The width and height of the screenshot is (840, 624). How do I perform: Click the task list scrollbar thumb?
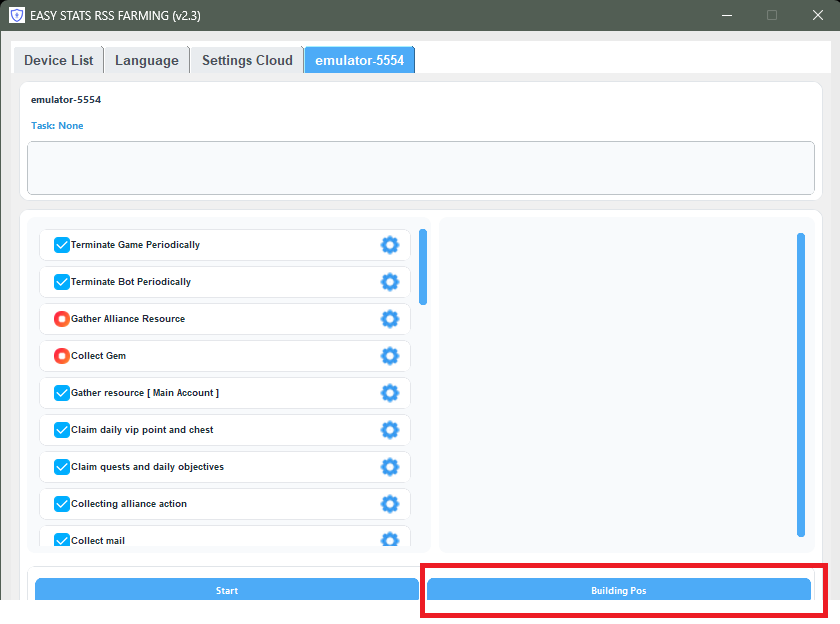[x=423, y=267]
